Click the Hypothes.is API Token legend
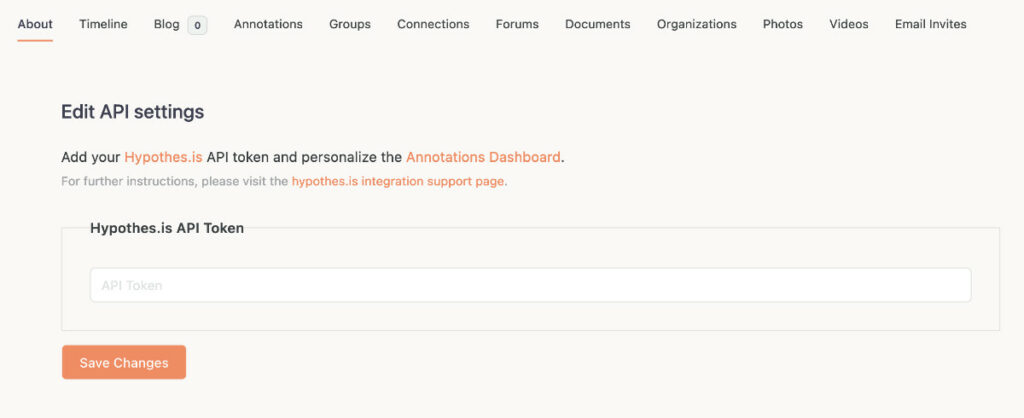 (167, 229)
